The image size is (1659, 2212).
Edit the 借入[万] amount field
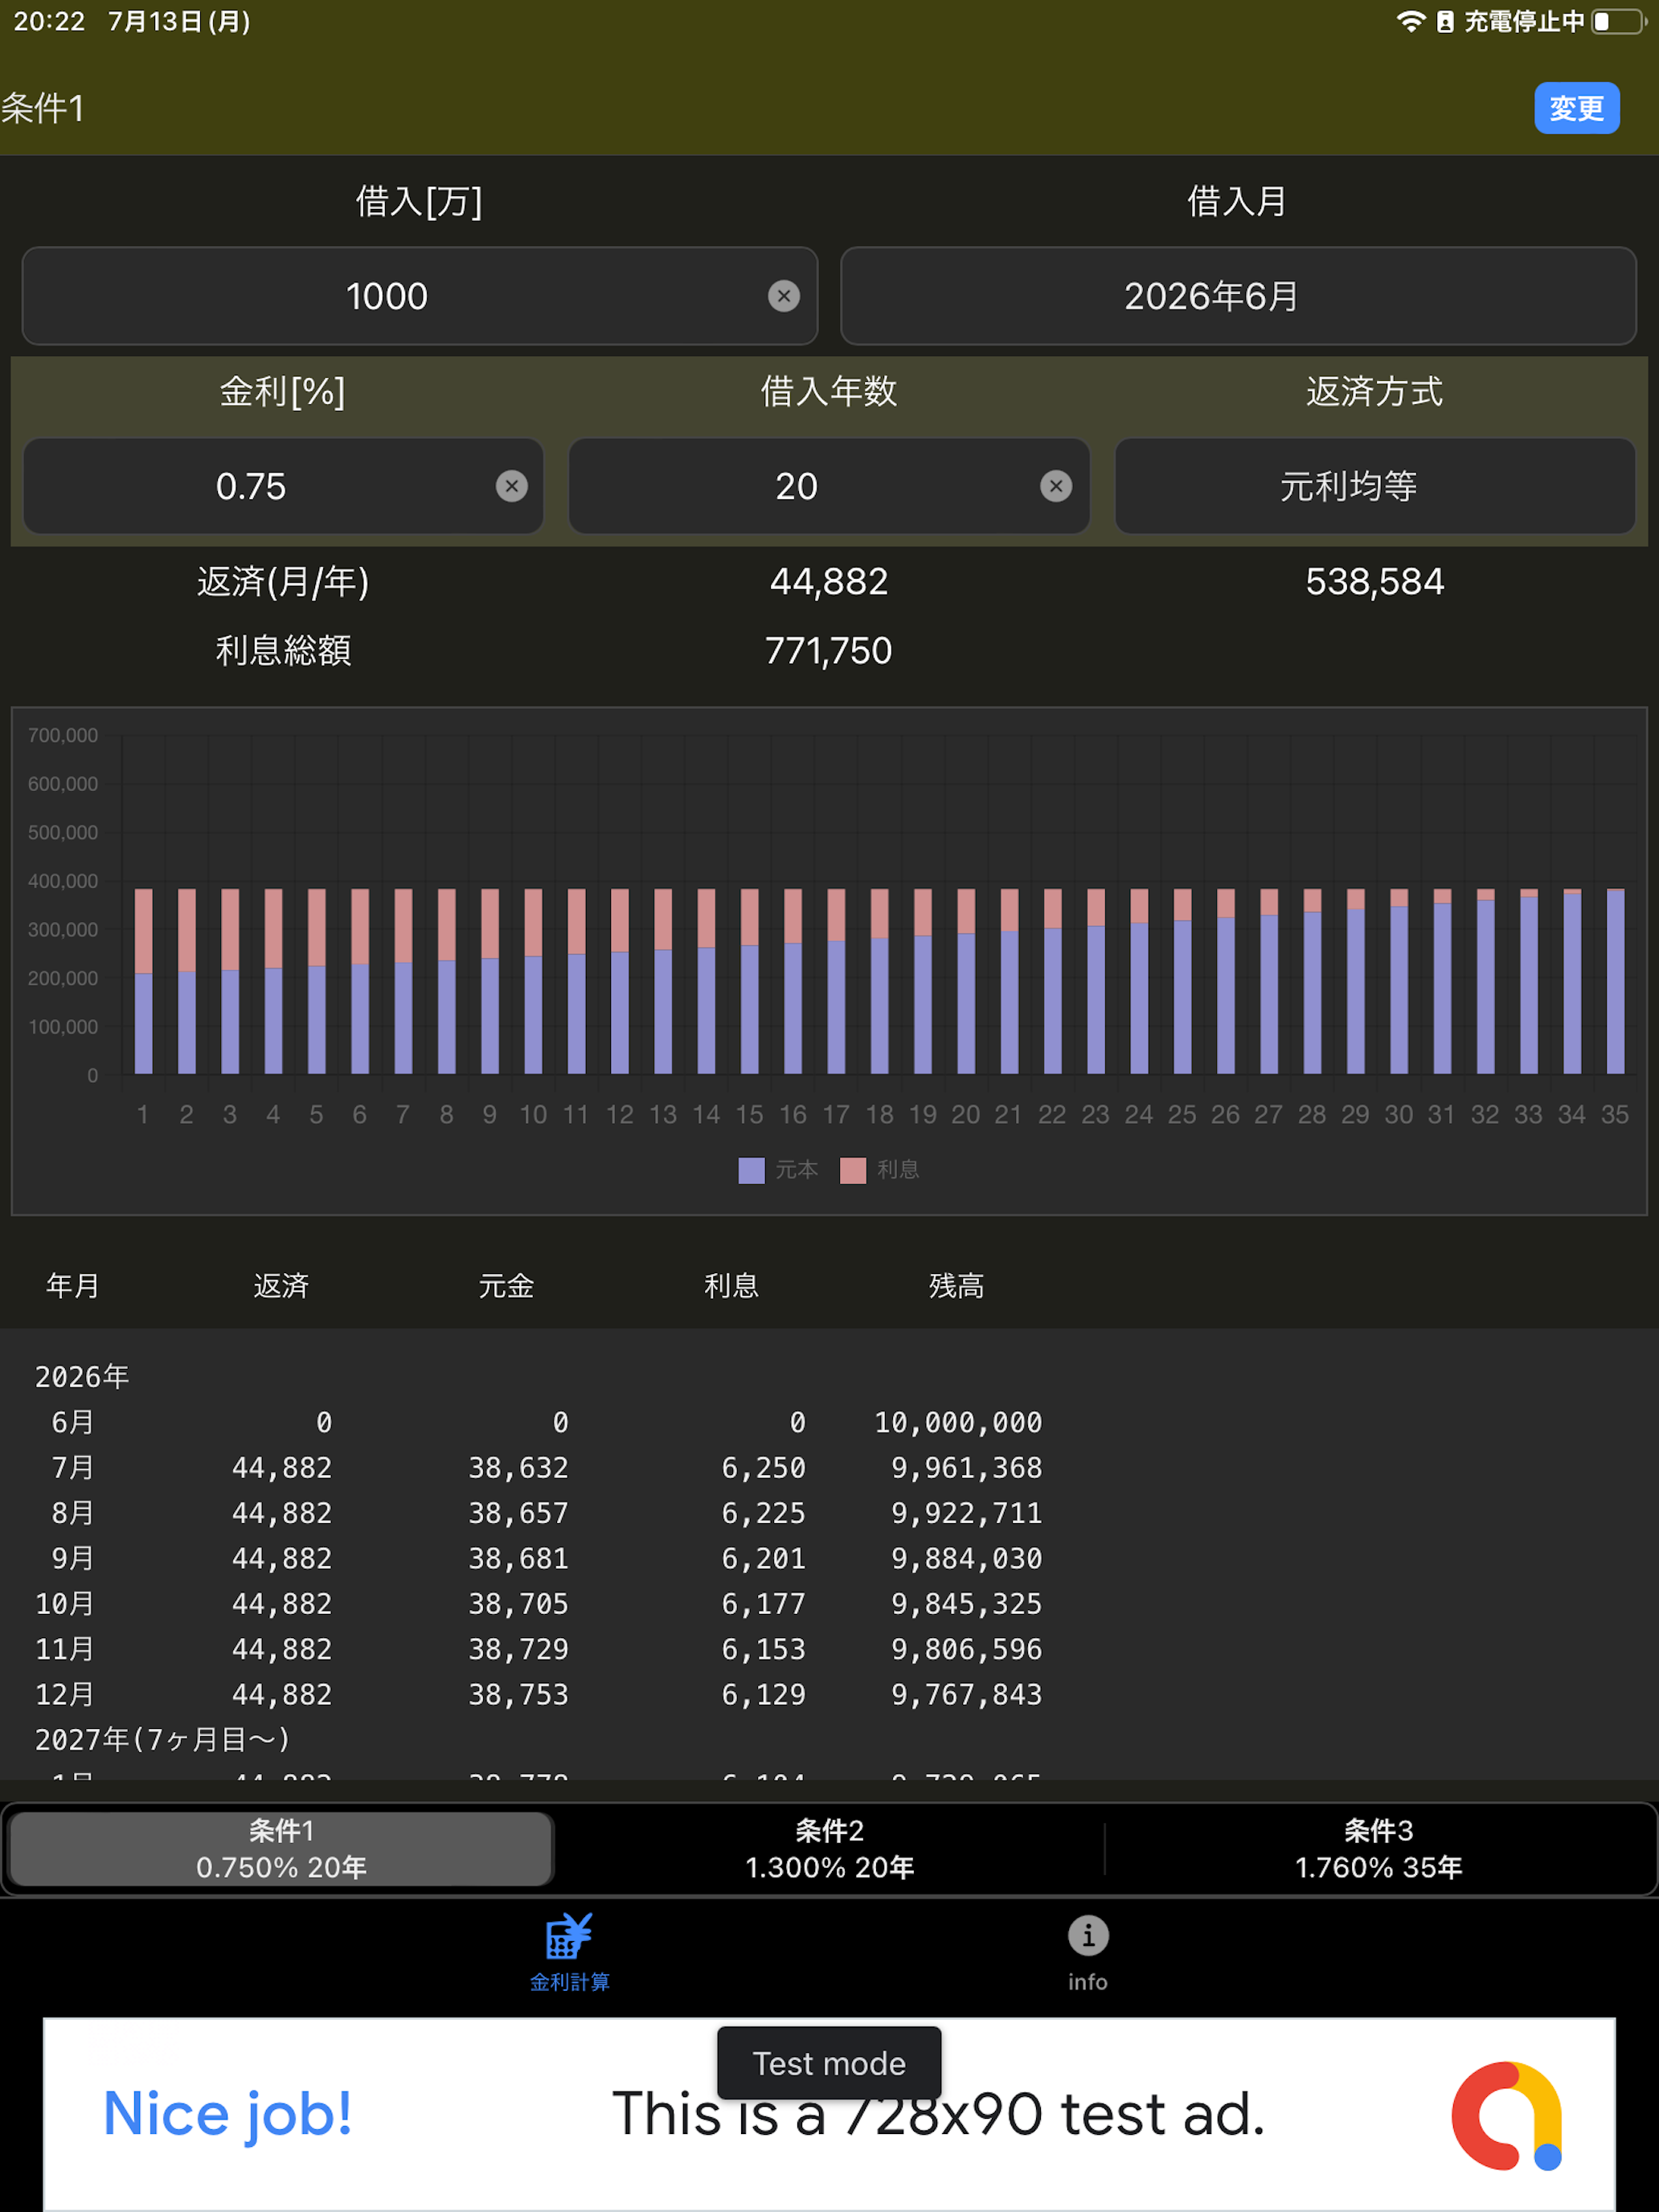[420, 296]
